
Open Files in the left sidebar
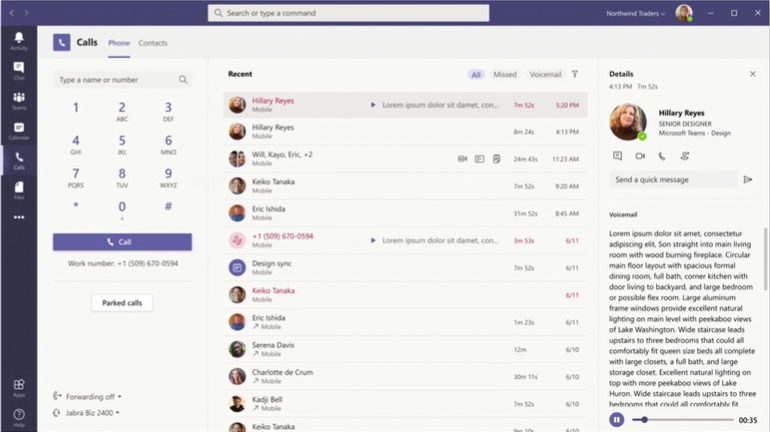point(19,190)
